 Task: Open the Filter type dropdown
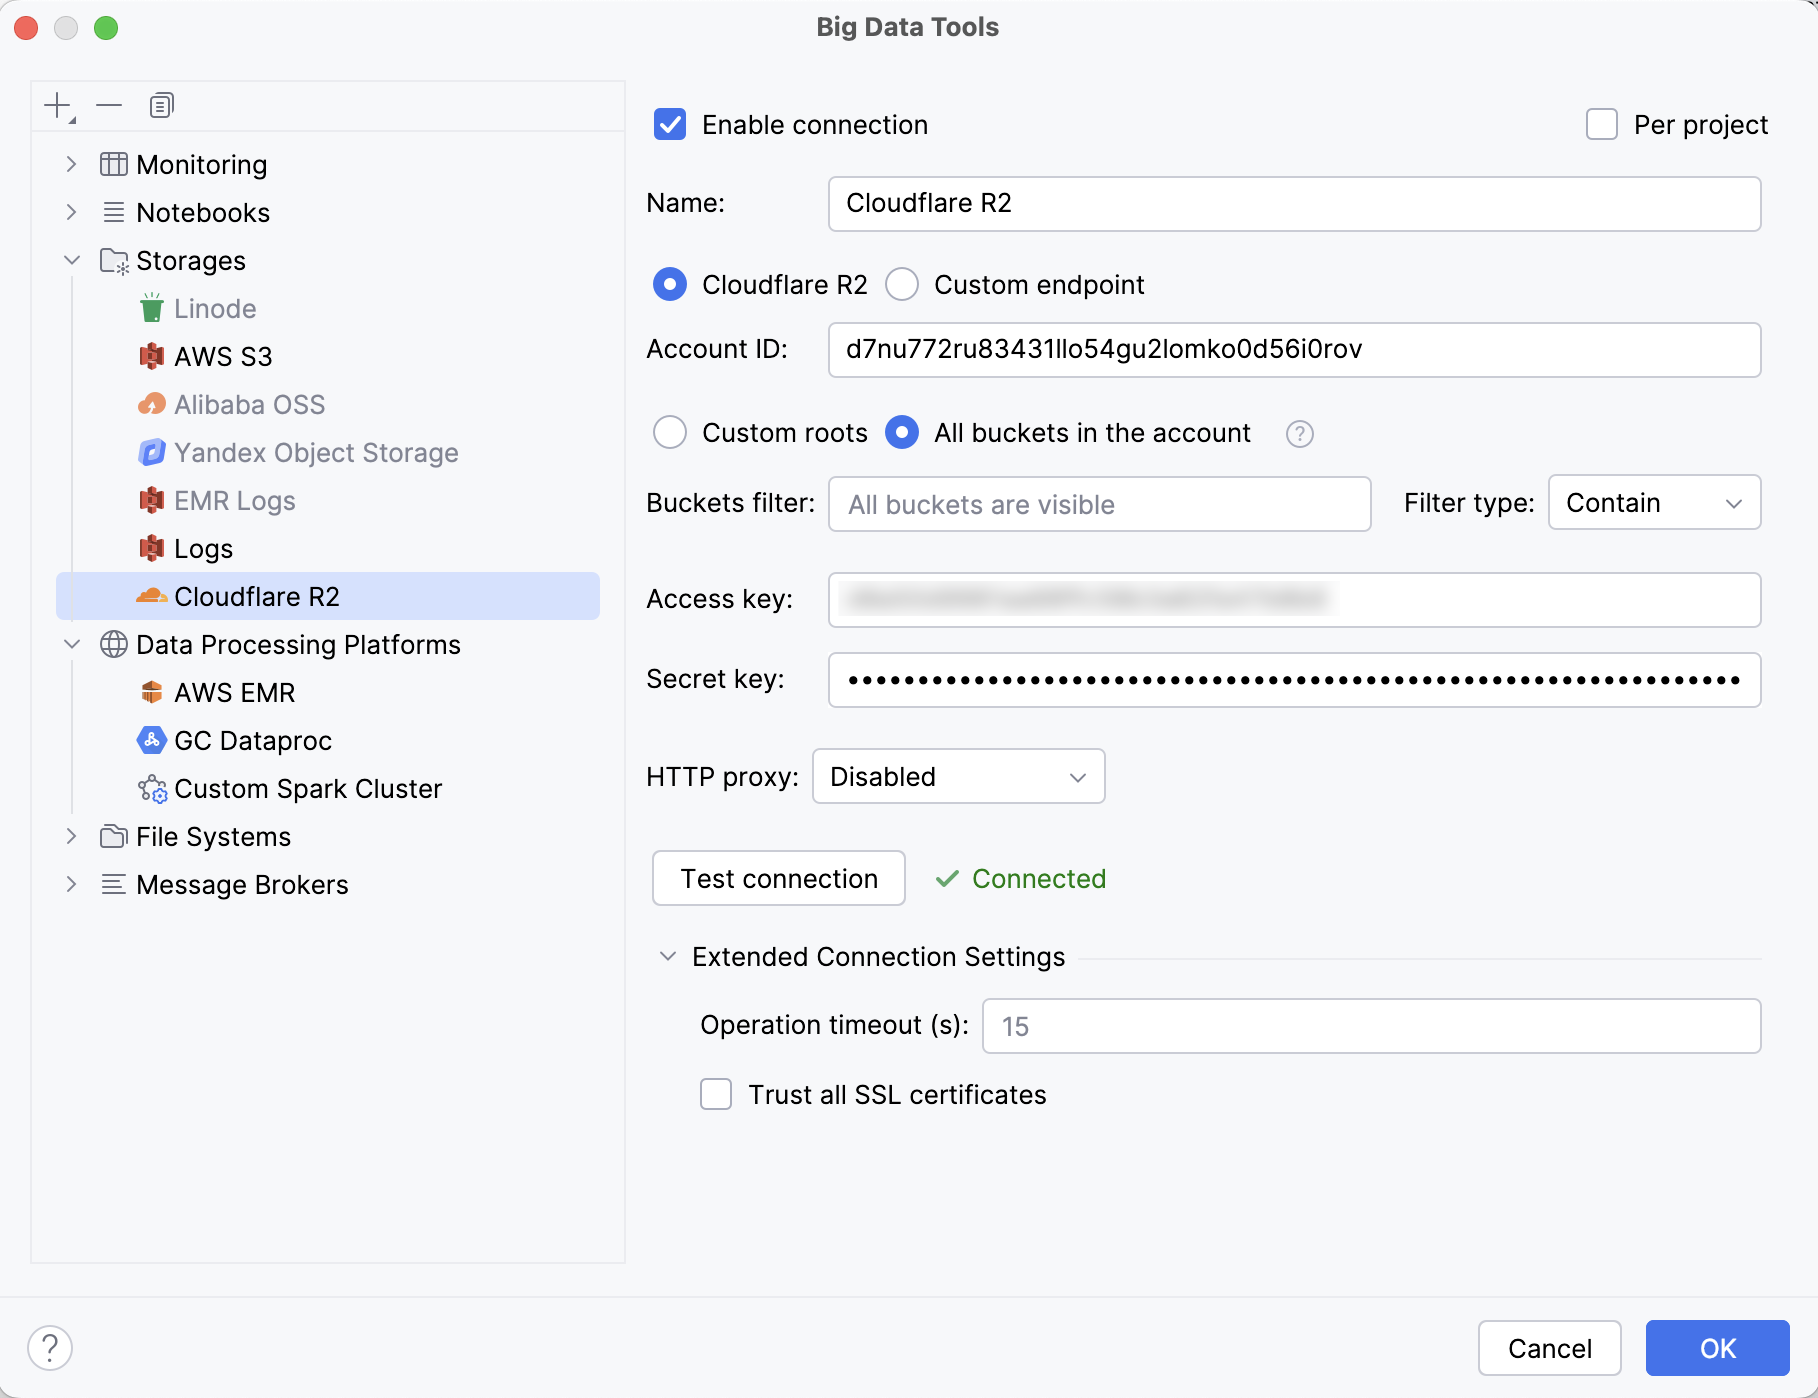click(x=1653, y=502)
